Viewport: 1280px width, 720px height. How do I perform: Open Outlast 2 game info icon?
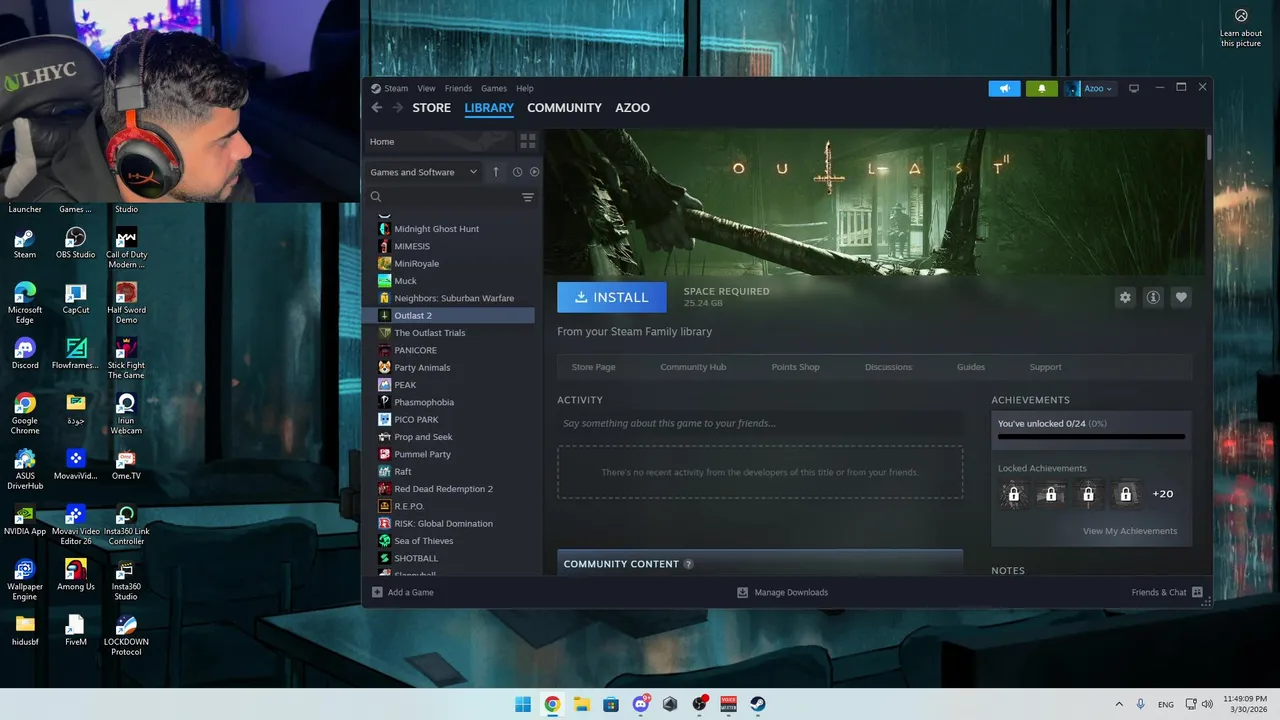(x=1153, y=297)
